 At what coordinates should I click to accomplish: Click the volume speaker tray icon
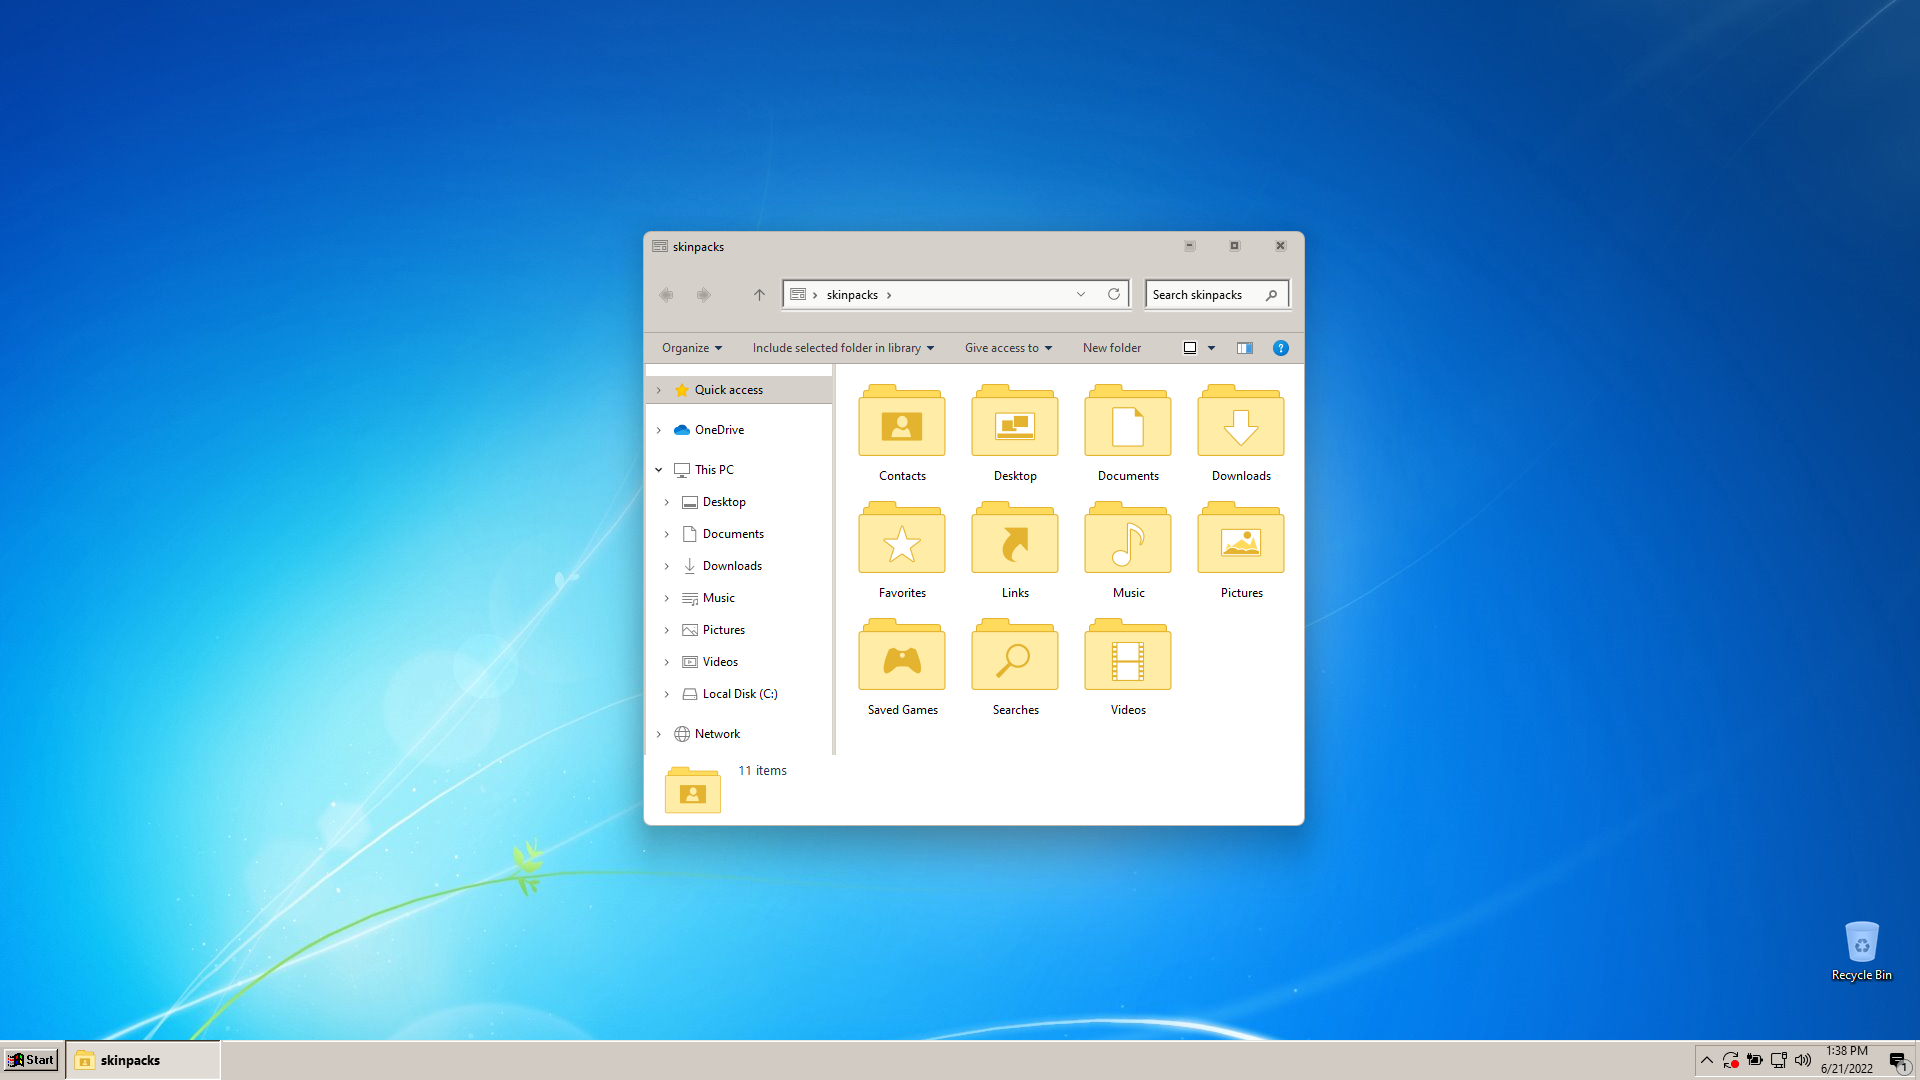[x=1802, y=1060]
